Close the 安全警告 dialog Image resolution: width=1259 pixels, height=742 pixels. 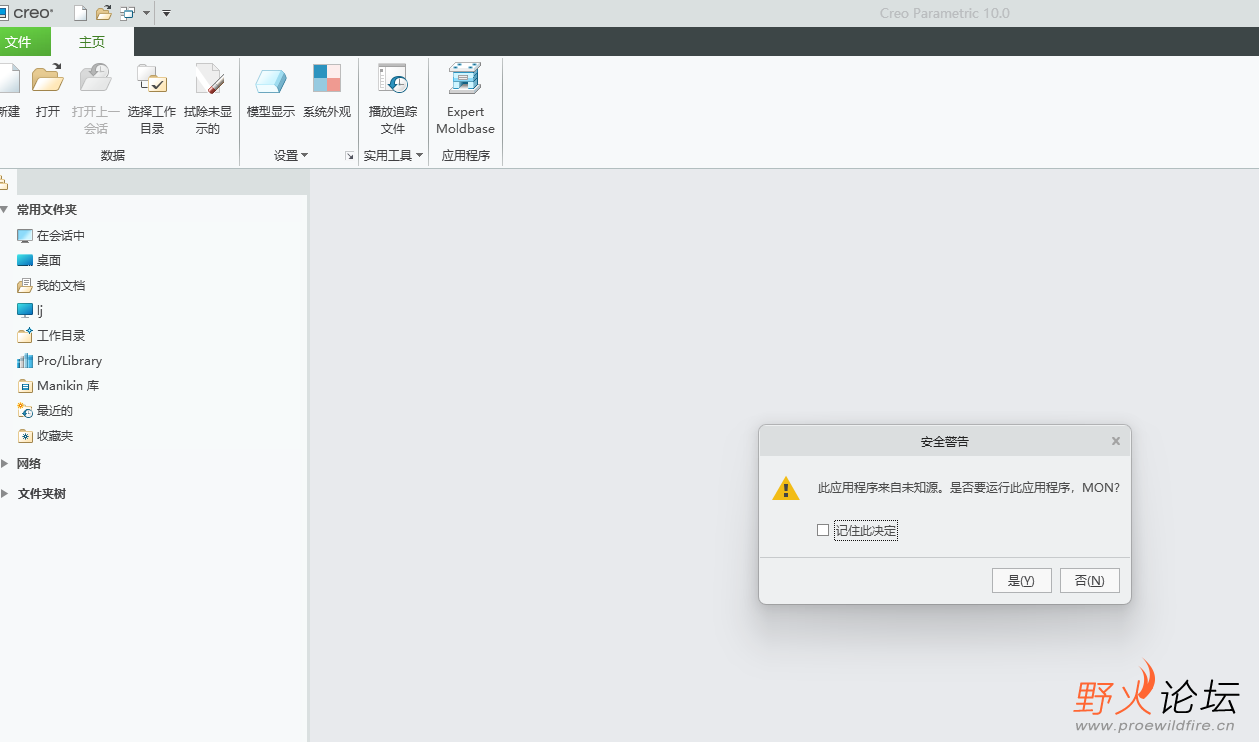[1116, 441]
